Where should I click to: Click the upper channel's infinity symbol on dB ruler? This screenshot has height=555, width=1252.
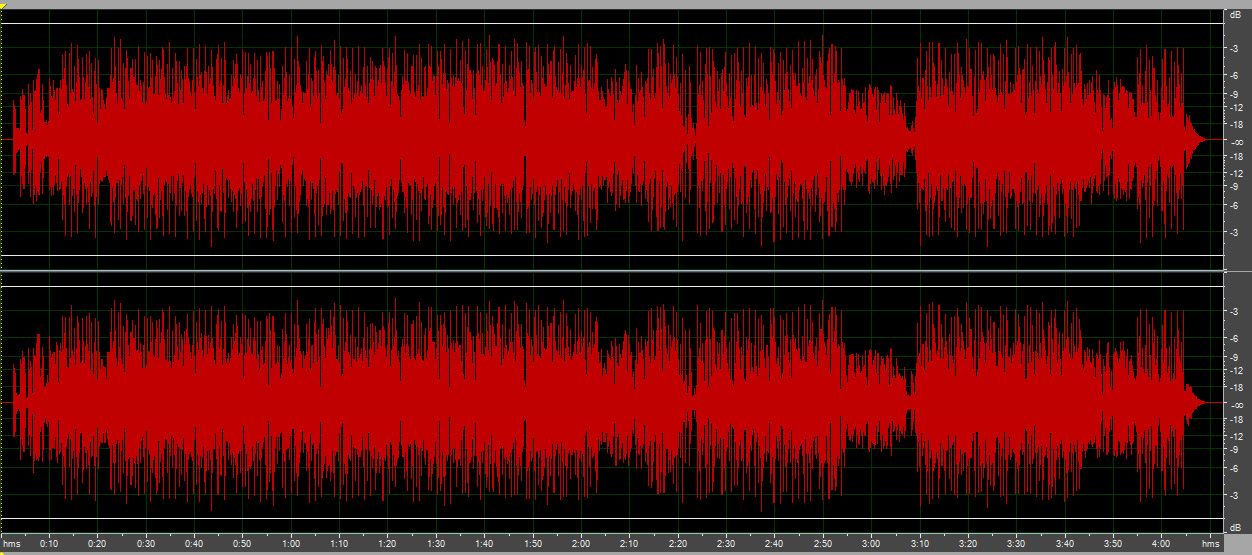click(x=1236, y=141)
